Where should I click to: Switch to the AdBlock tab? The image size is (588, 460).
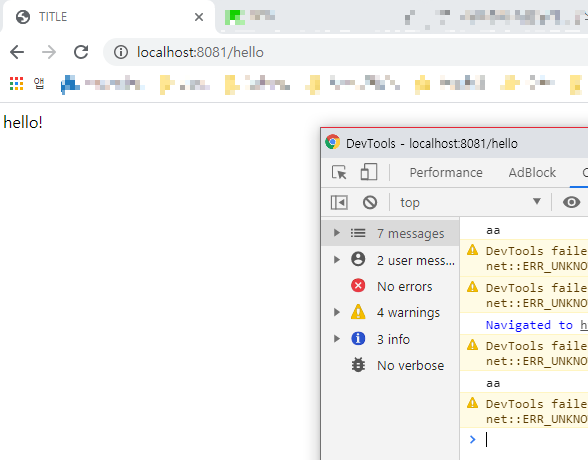532,172
